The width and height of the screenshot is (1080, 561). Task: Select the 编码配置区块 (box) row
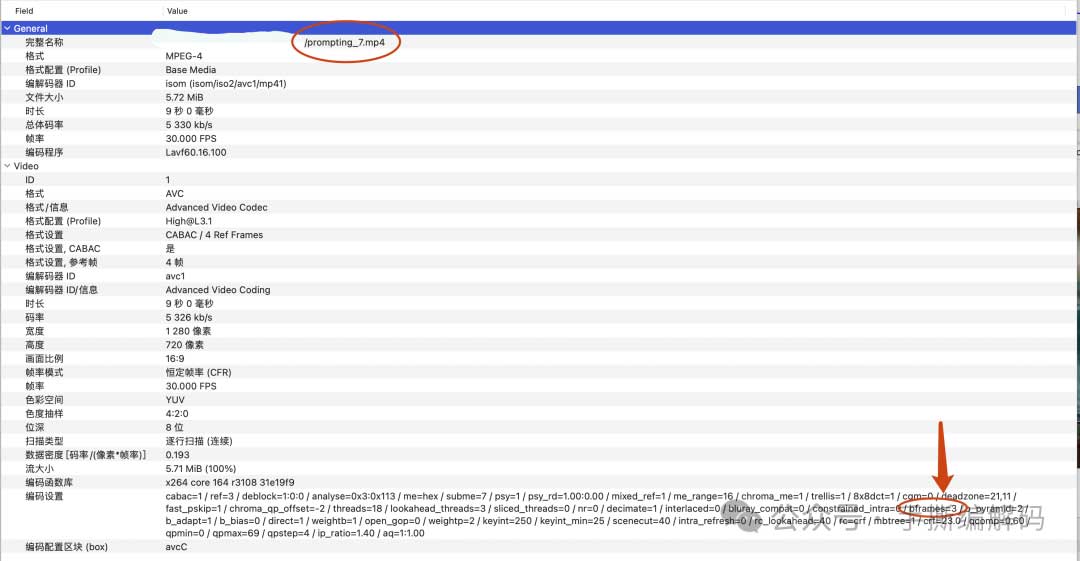tap(65, 547)
